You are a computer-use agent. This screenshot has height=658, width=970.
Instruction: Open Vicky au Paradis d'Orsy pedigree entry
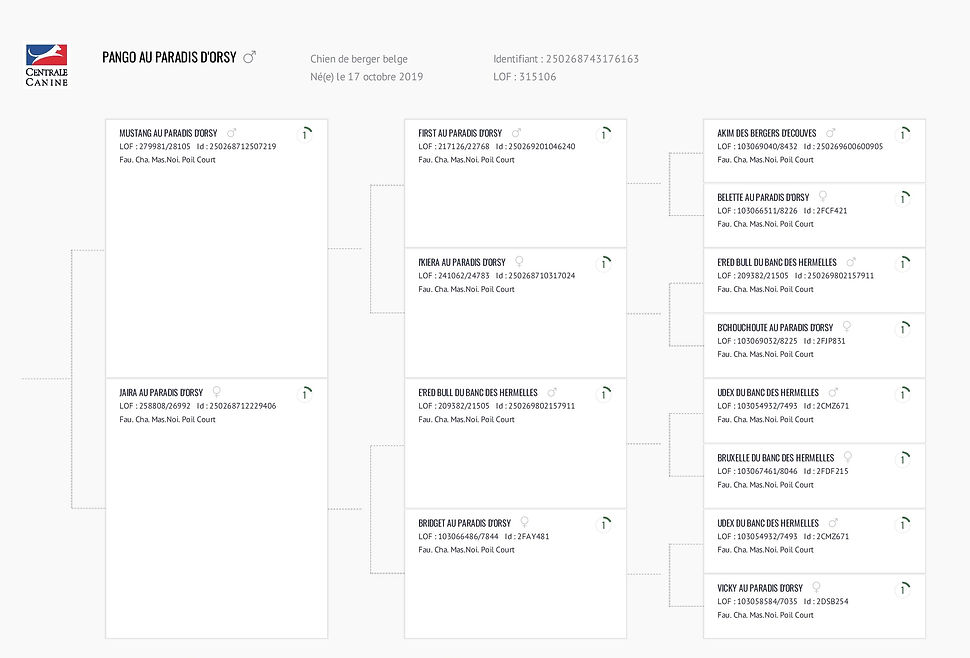pyautogui.click(x=760, y=588)
